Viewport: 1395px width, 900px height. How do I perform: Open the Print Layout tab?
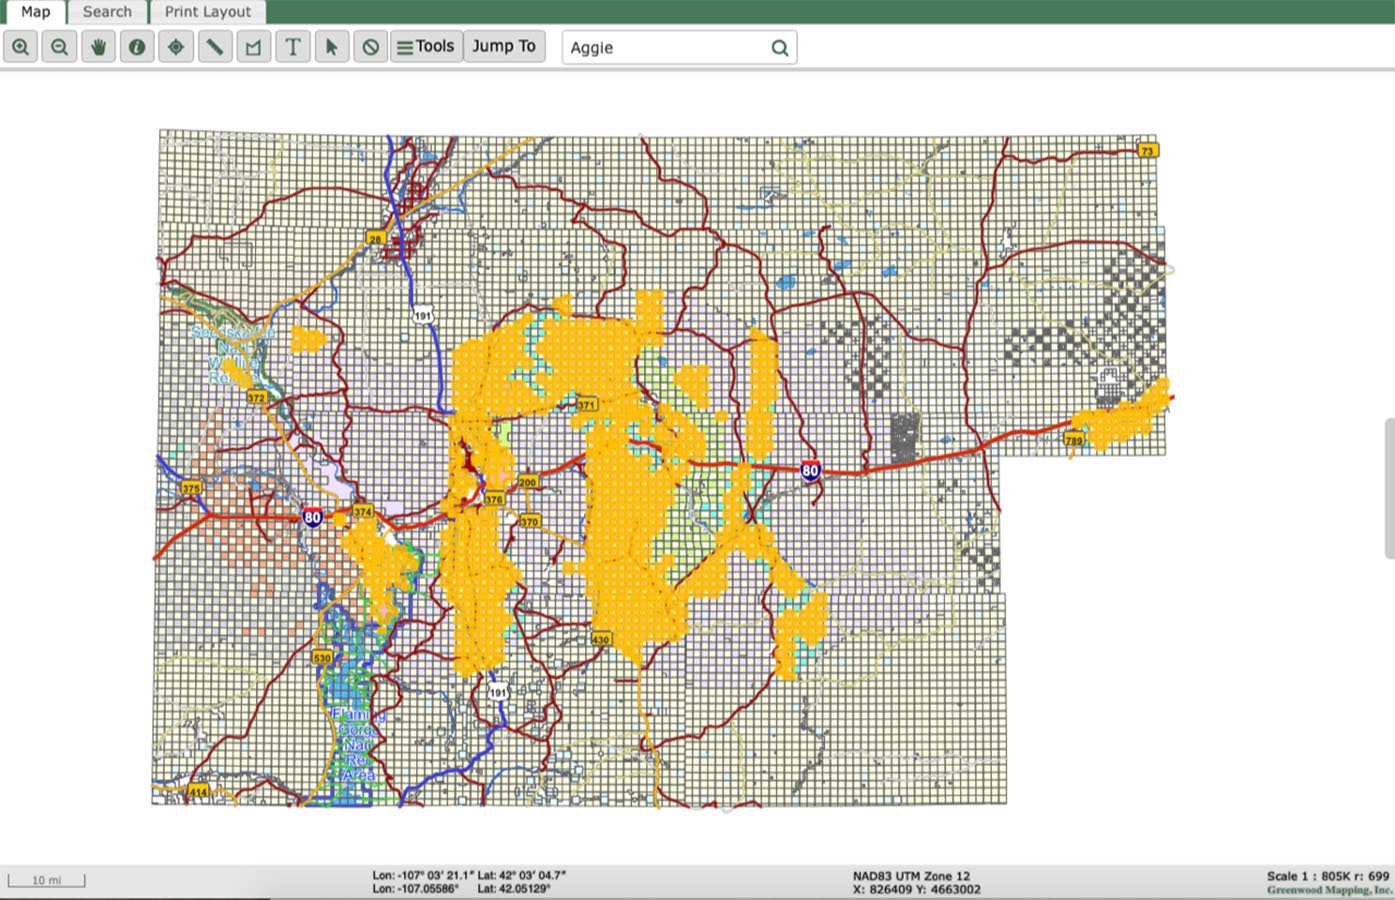(208, 12)
